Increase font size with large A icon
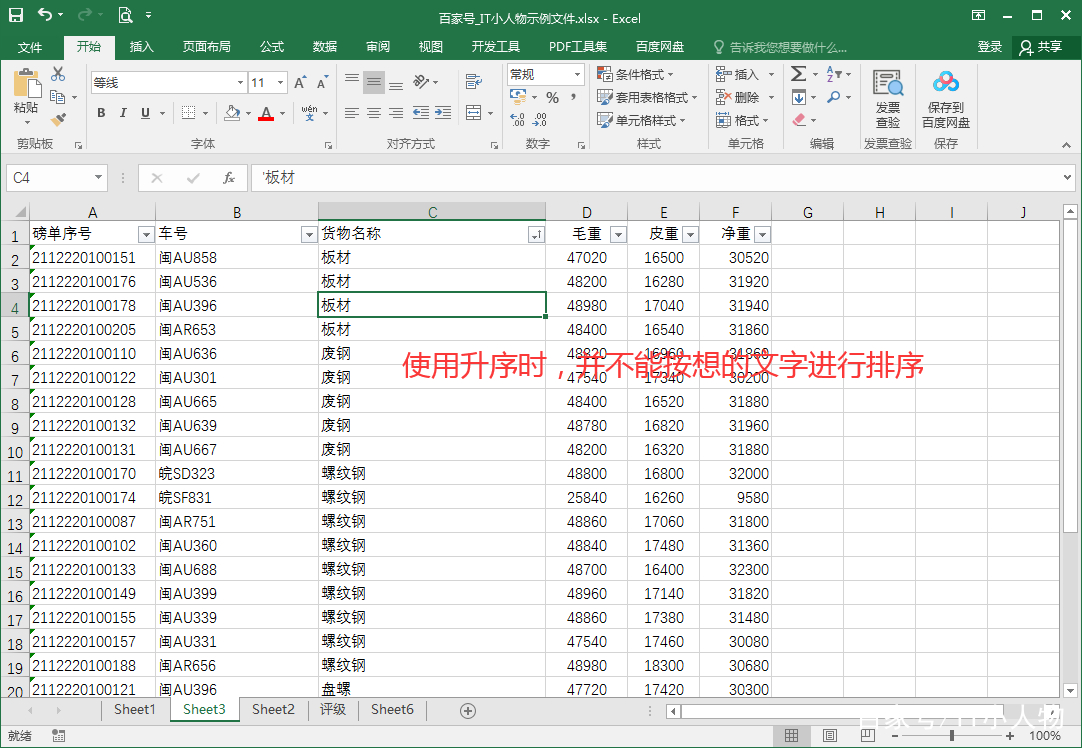This screenshot has width=1082, height=748. (x=299, y=83)
